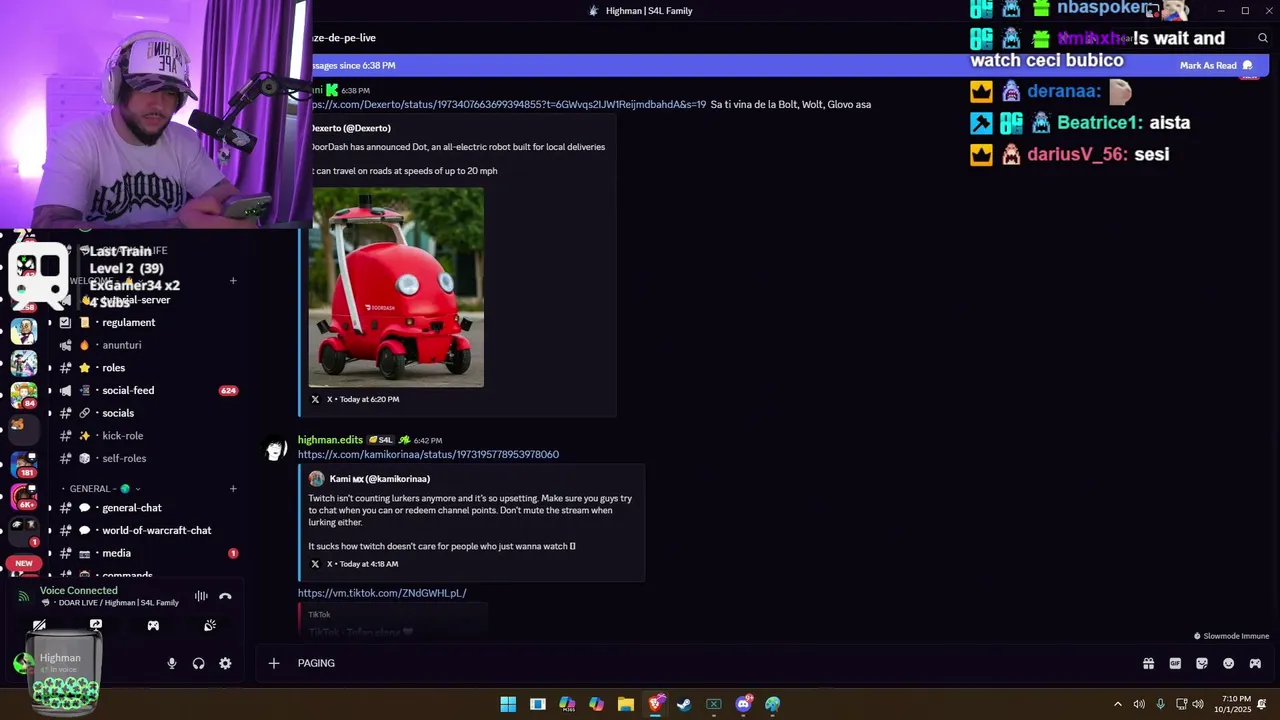The height and width of the screenshot is (720, 1280).
Task: Open noise suppression waveform icon
Action: click(201, 596)
